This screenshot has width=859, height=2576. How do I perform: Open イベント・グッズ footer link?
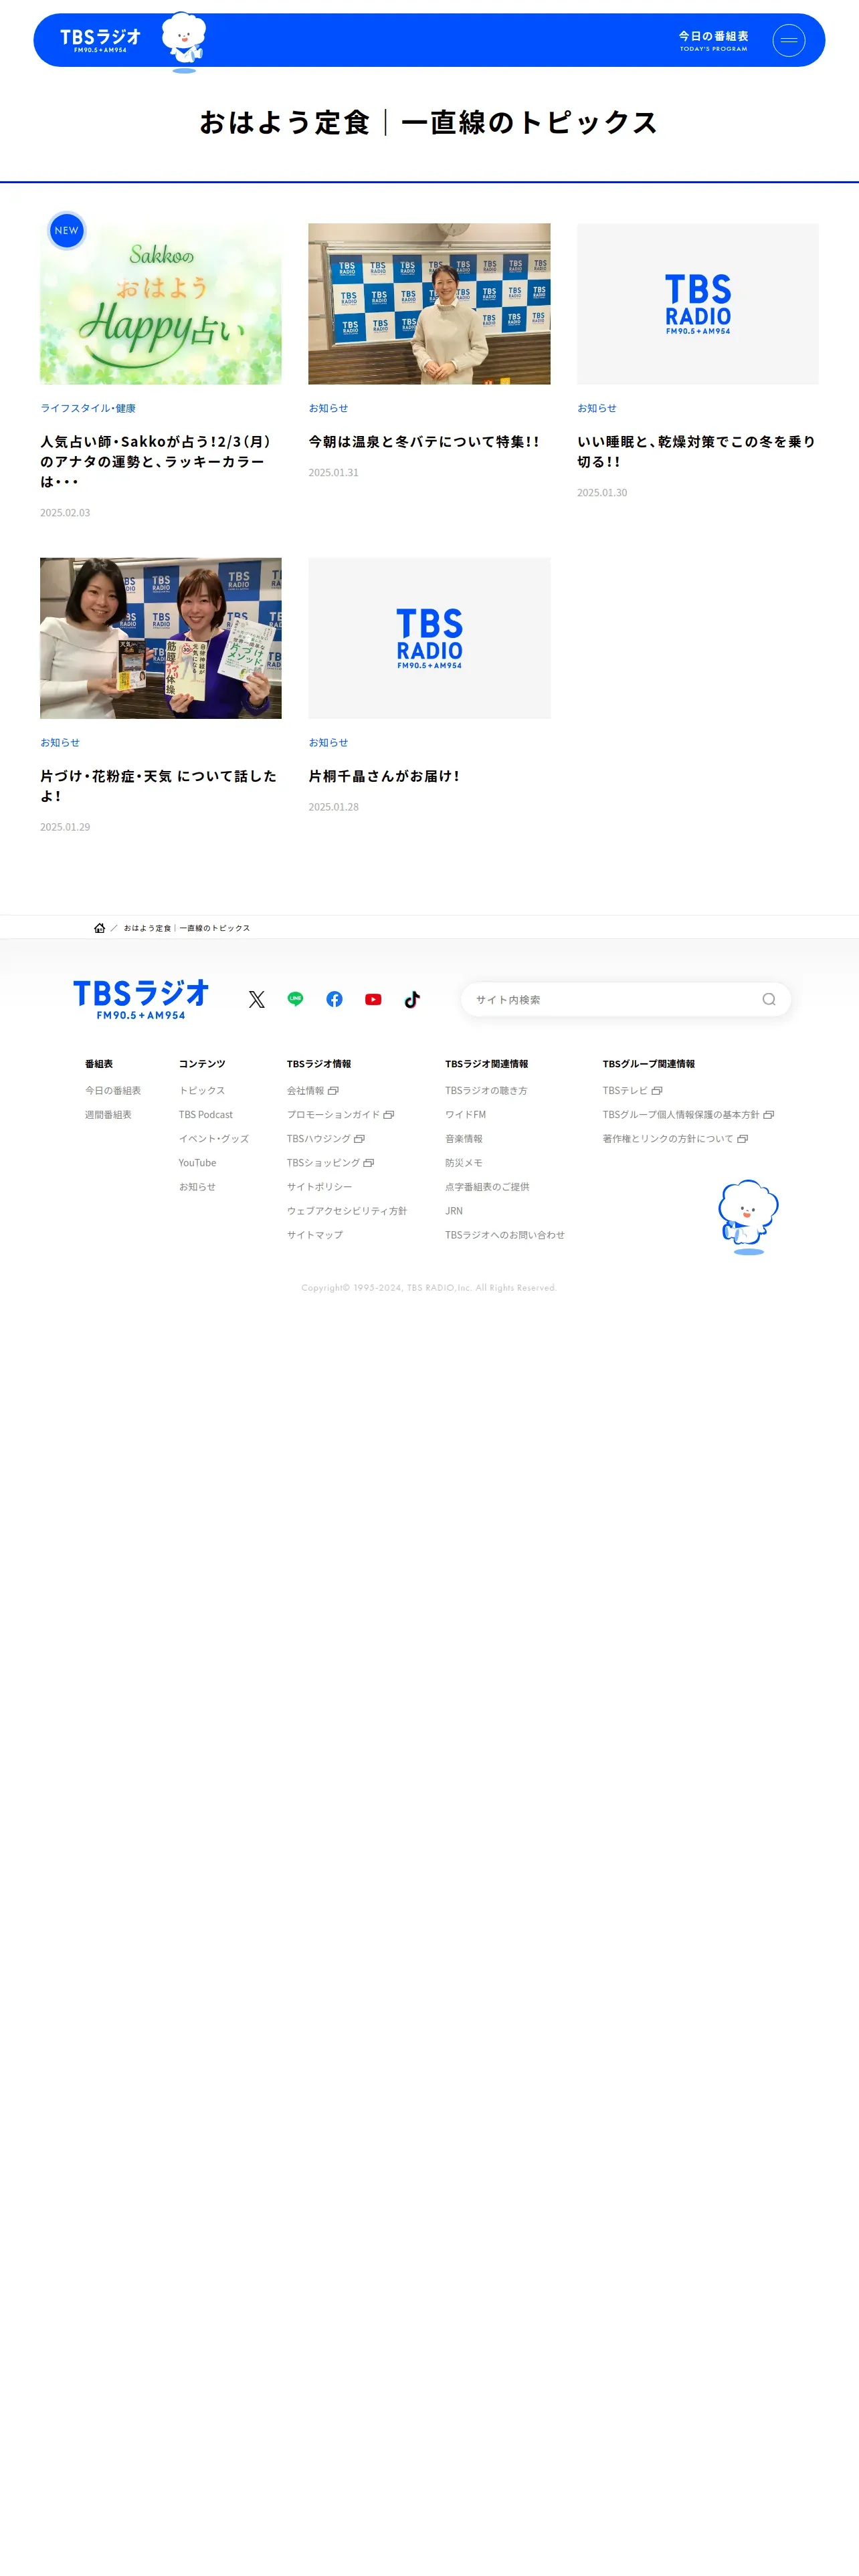(x=214, y=1138)
